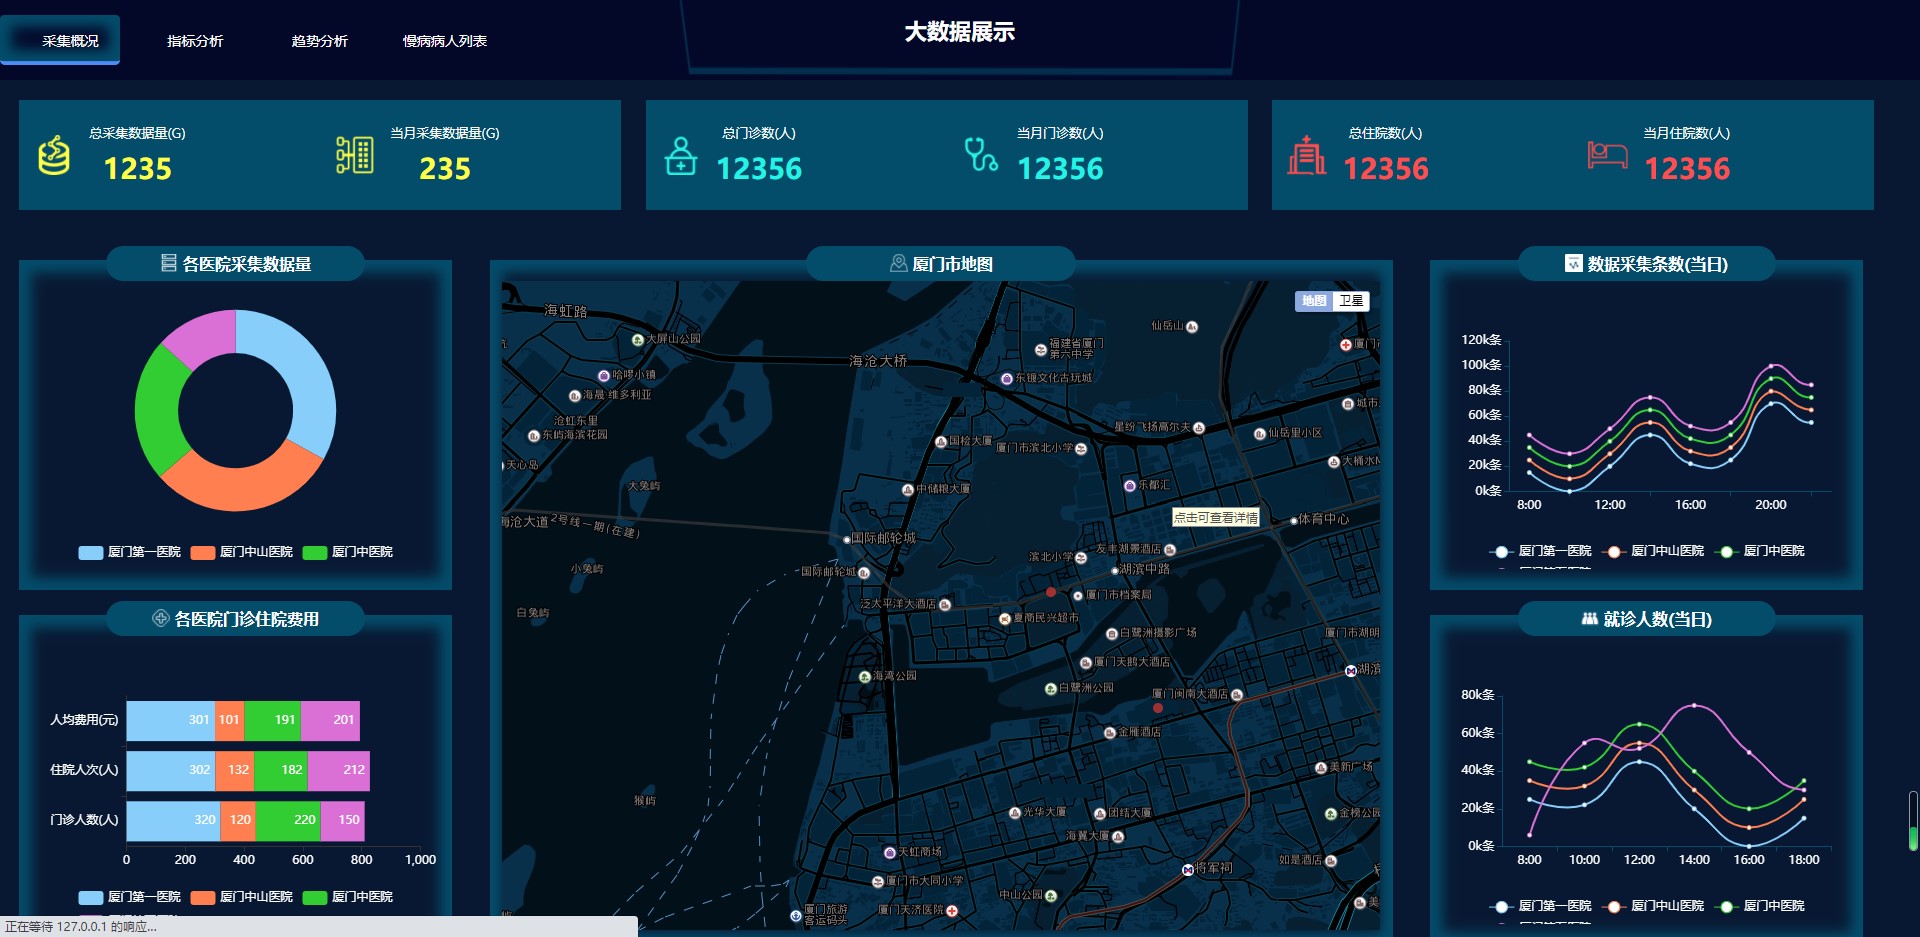Click the total outpatient doctor icon
Image resolution: width=1920 pixels, height=937 pixels.
click(681, 156)
